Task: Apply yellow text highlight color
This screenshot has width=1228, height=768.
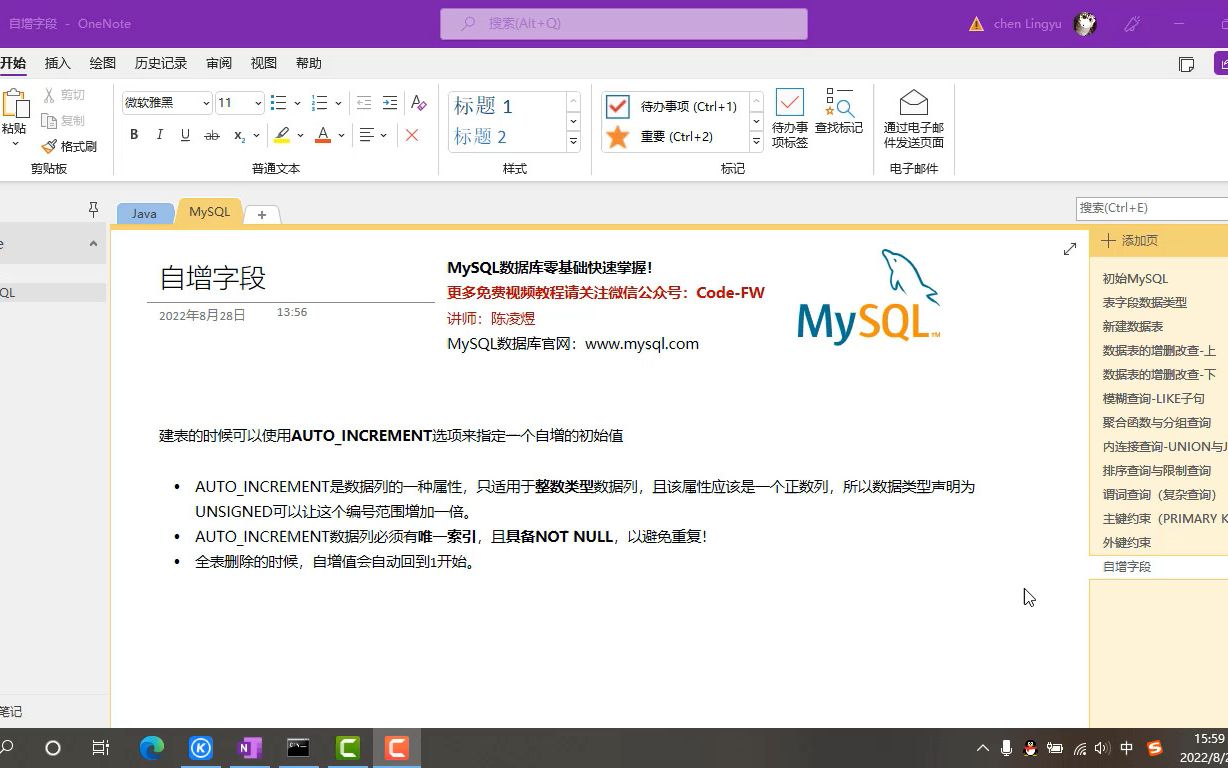Action: click(x=282, y=135)
